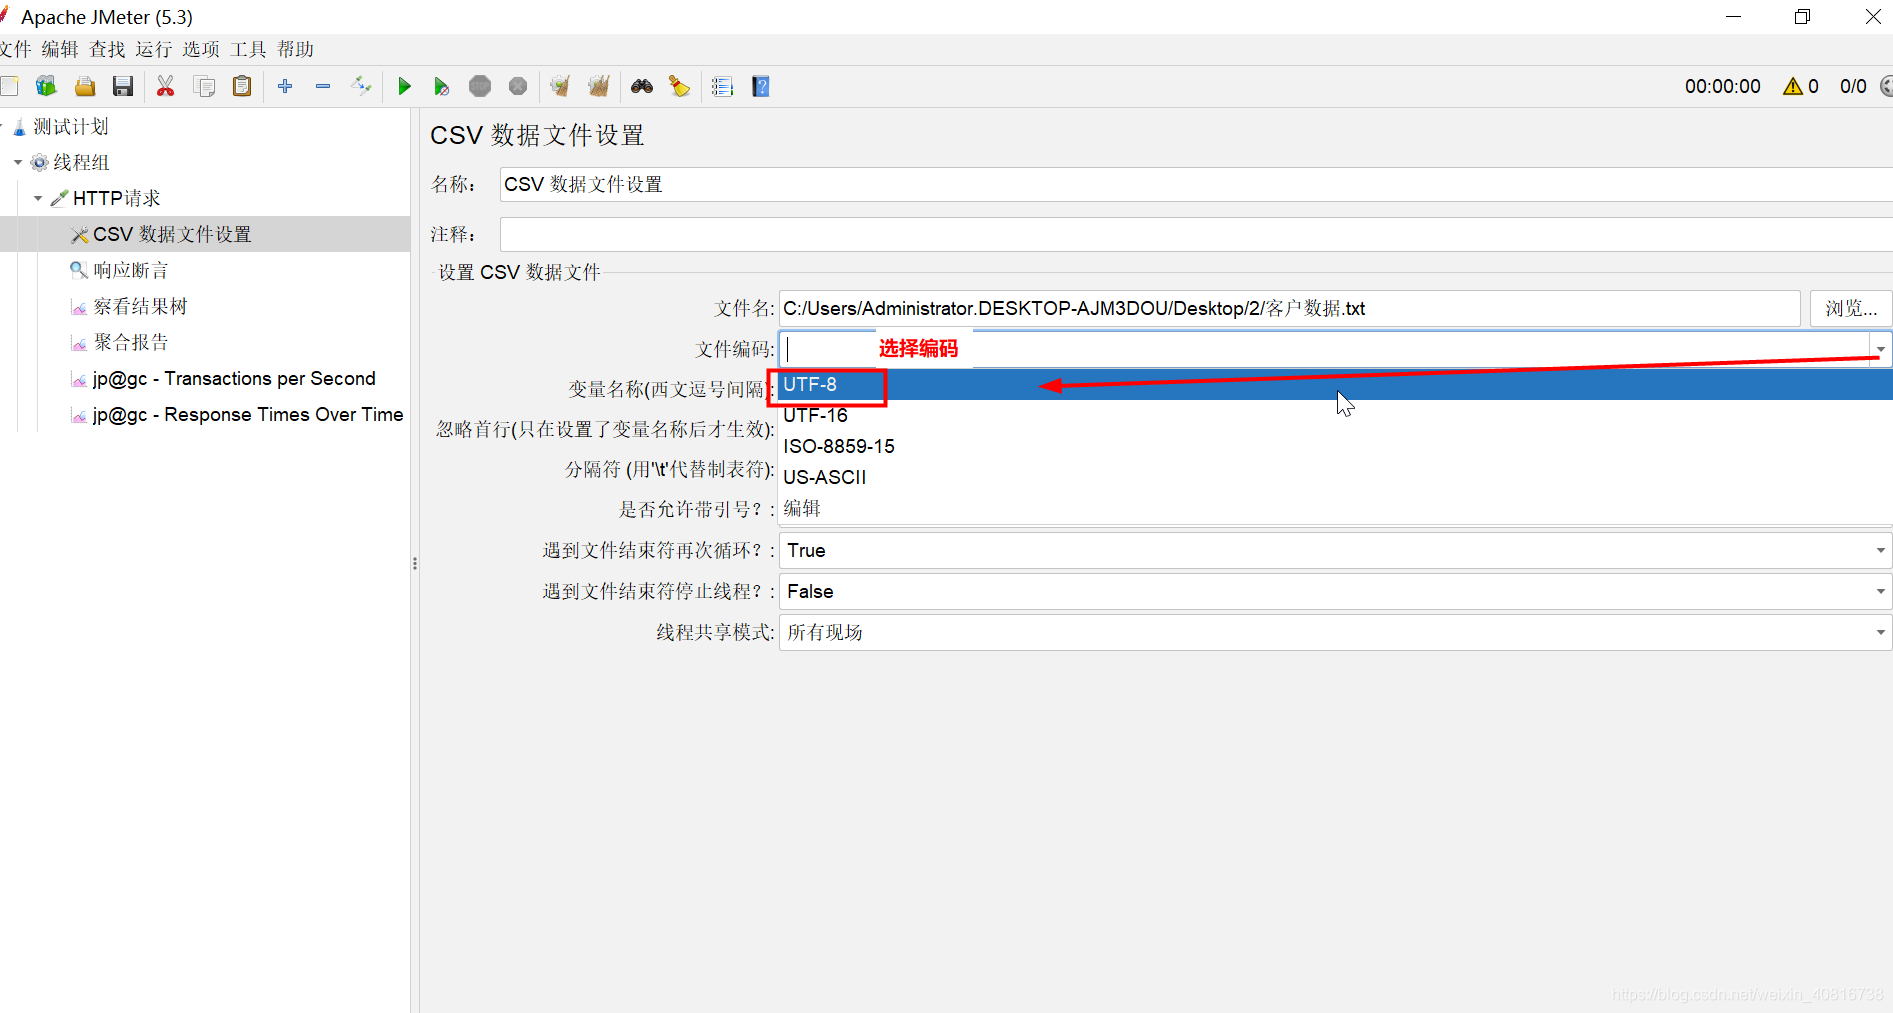Click the 注释 comment field
The height and width of the screenshot is (1013, 1893).
coord(1196,234)
